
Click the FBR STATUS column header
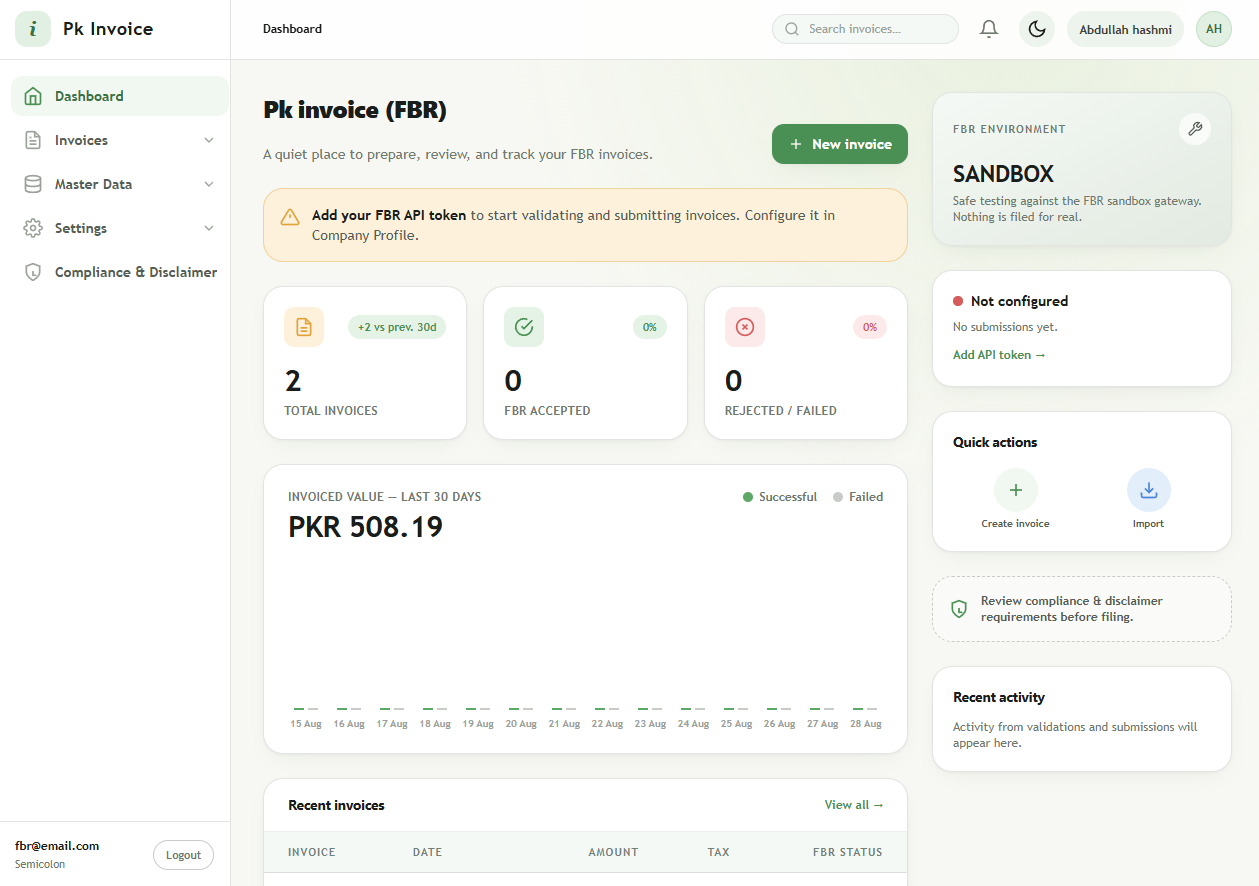pos(848,852)
